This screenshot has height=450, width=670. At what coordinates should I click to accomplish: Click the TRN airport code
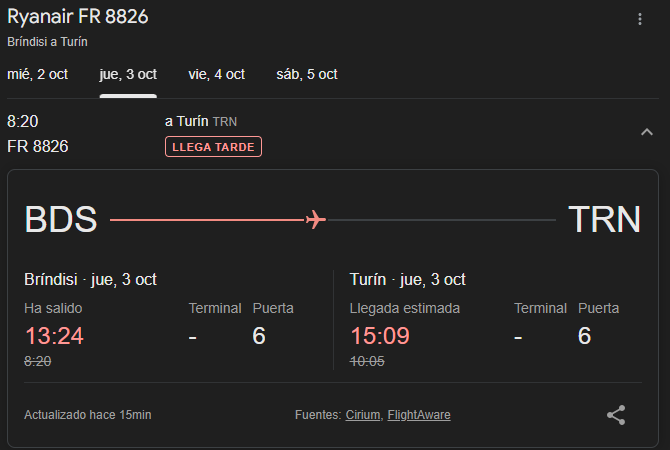(x=605, y=220)
